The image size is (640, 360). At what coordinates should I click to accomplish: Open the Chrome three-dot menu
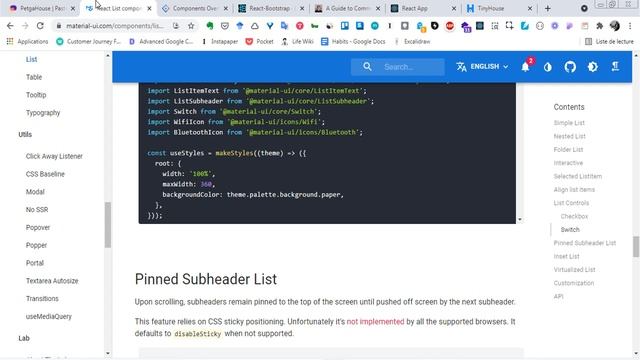point(630,26)
